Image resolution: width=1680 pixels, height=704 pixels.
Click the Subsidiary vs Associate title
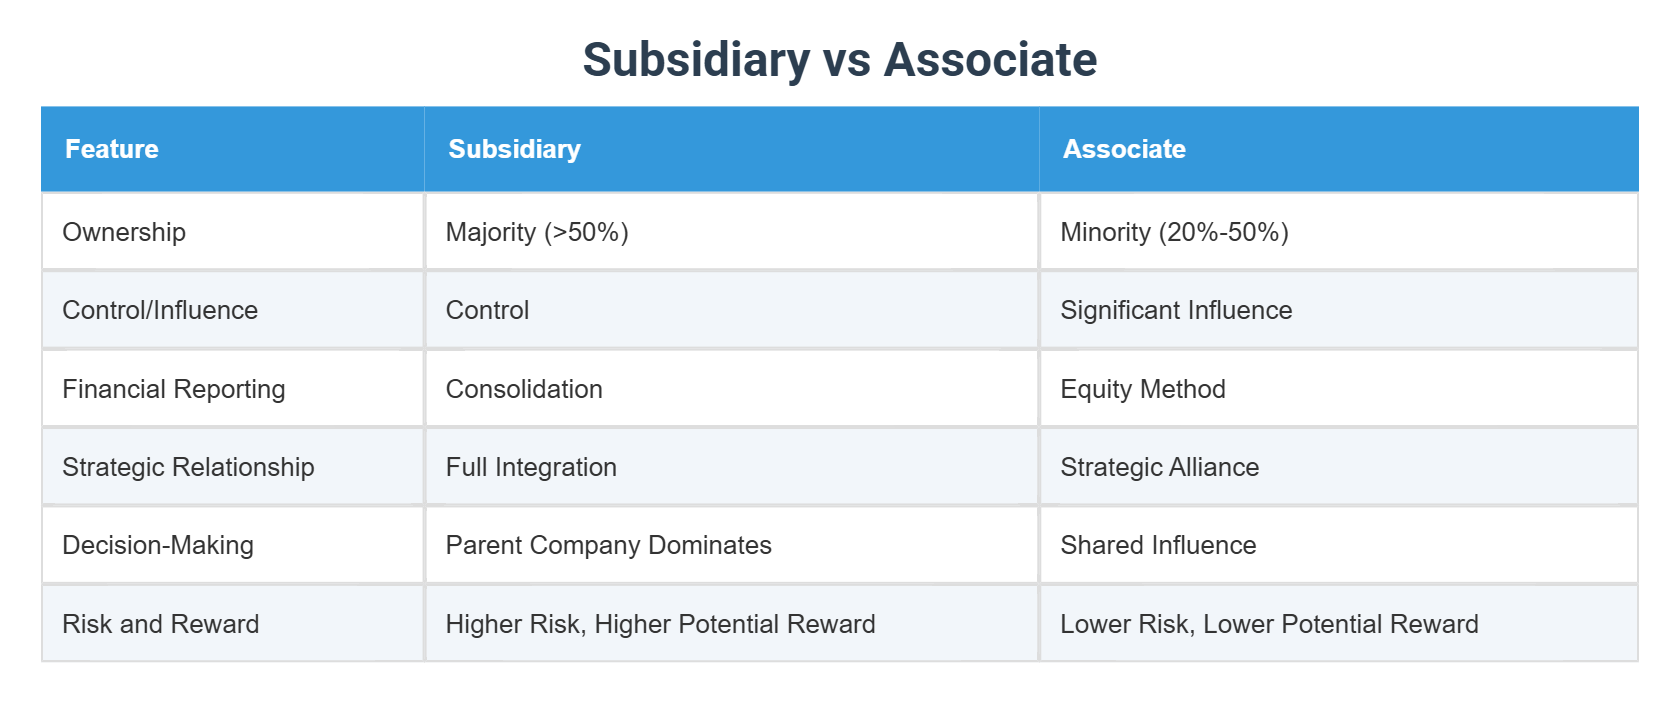tap(840, 60)
